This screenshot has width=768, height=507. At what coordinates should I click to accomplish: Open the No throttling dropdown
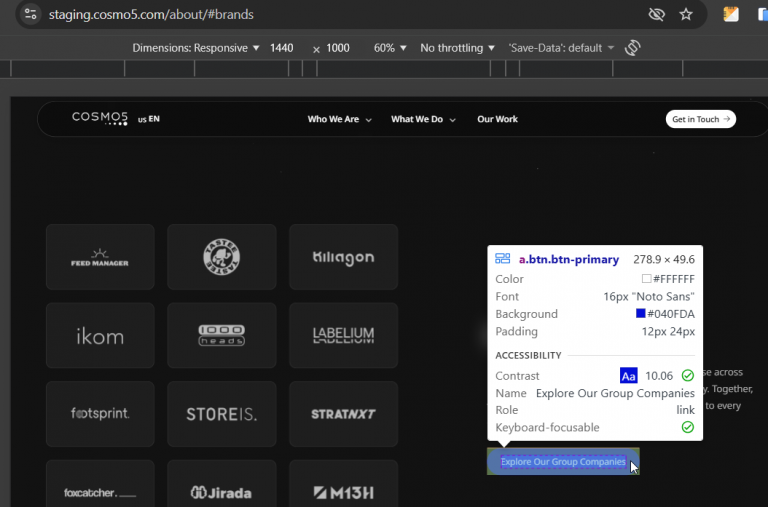(457, 48)
